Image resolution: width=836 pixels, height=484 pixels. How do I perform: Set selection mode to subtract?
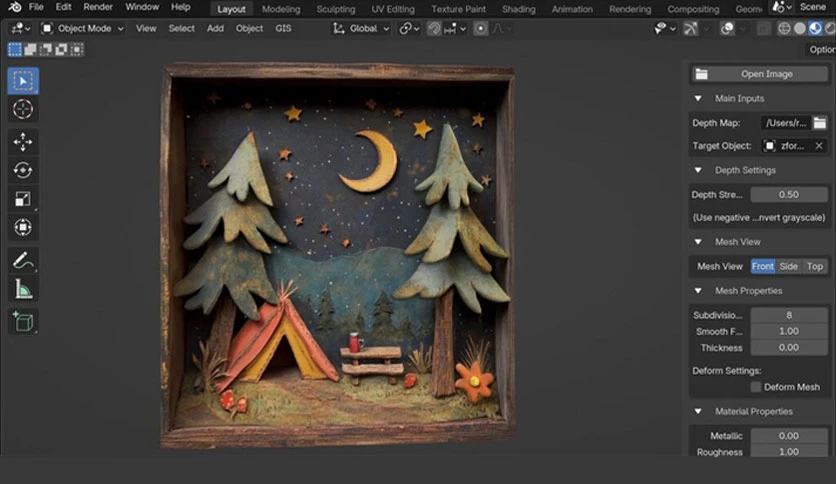(46, 50)
